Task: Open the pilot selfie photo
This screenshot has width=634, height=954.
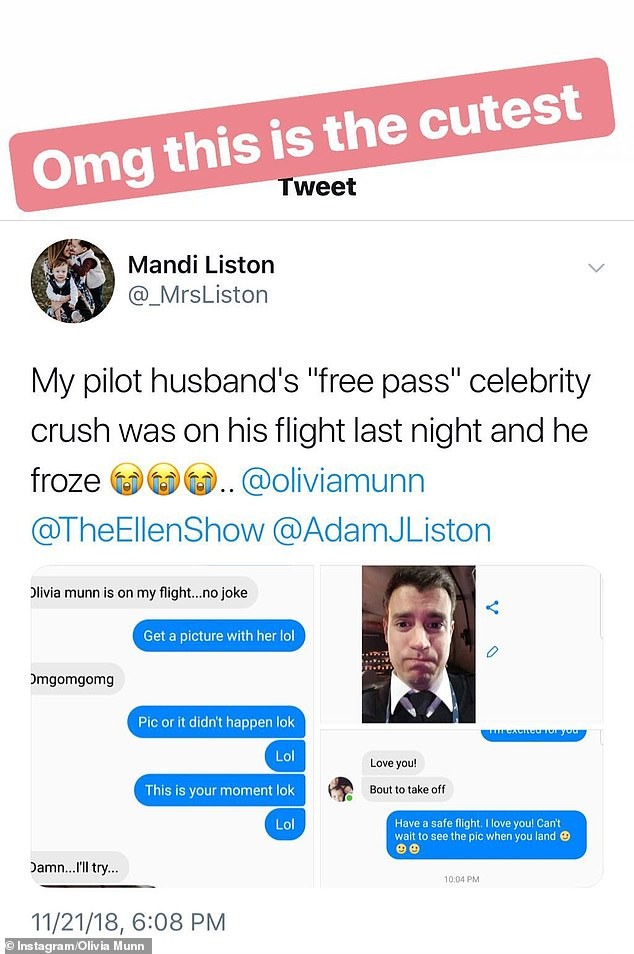Action: point(419,644)
